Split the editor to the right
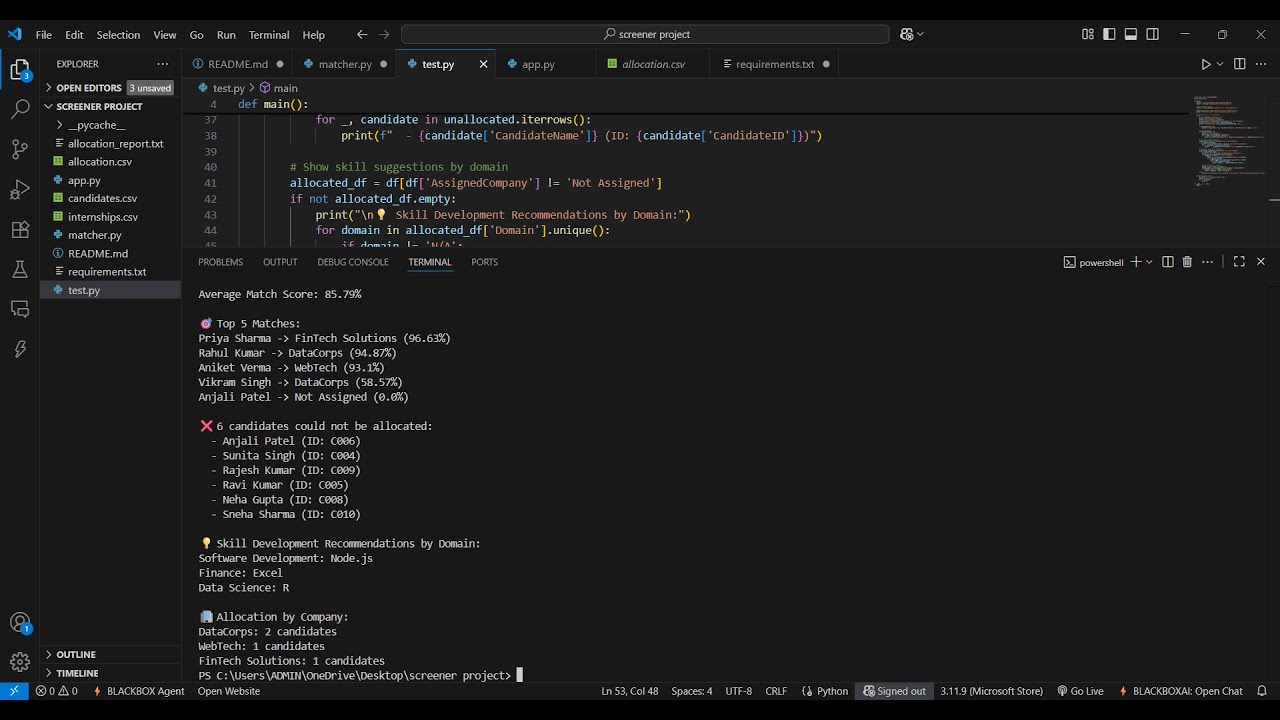 1239,64
